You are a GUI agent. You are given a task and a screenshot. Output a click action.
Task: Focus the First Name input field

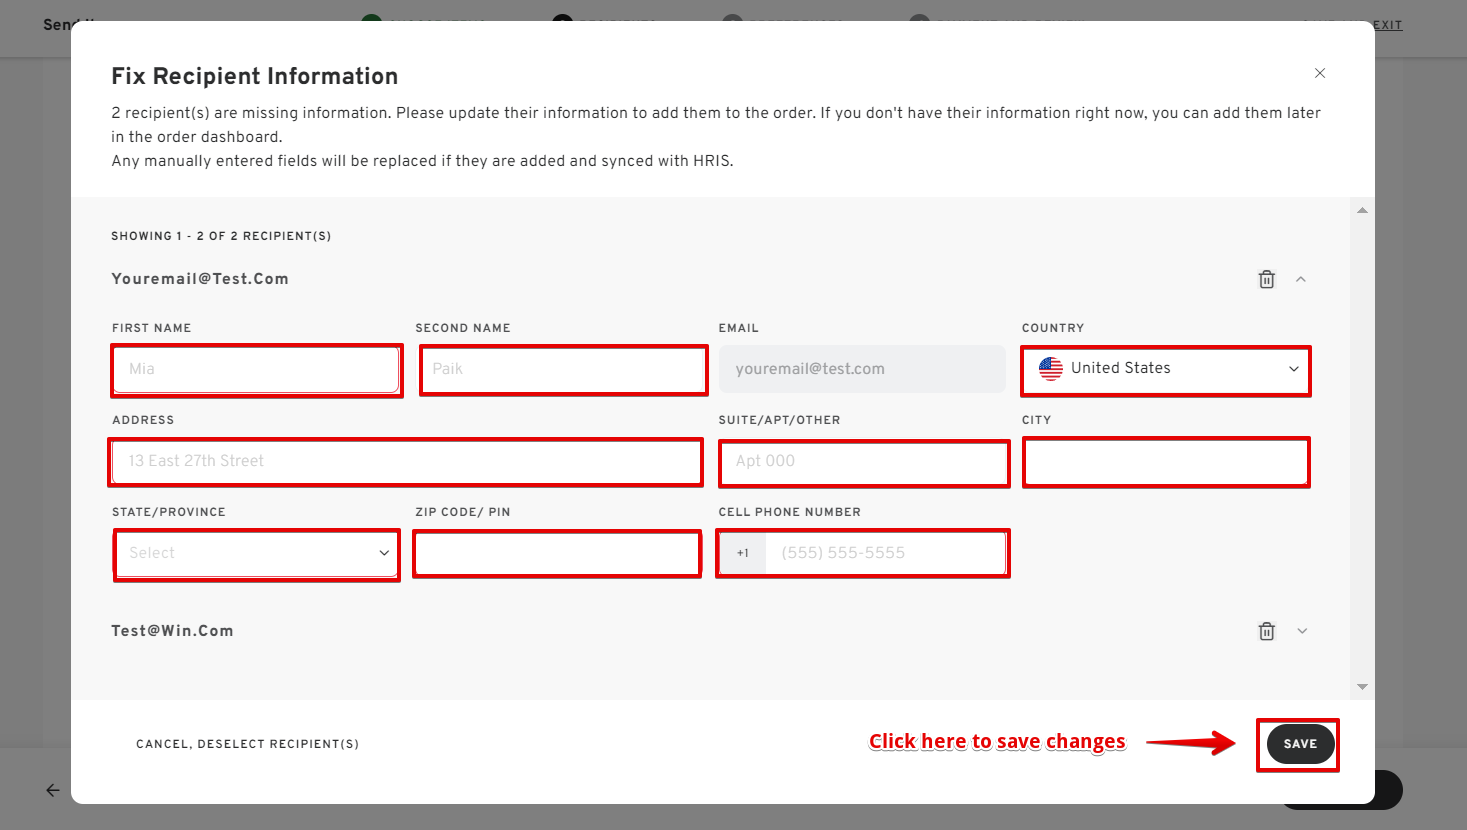pos(257,369)
